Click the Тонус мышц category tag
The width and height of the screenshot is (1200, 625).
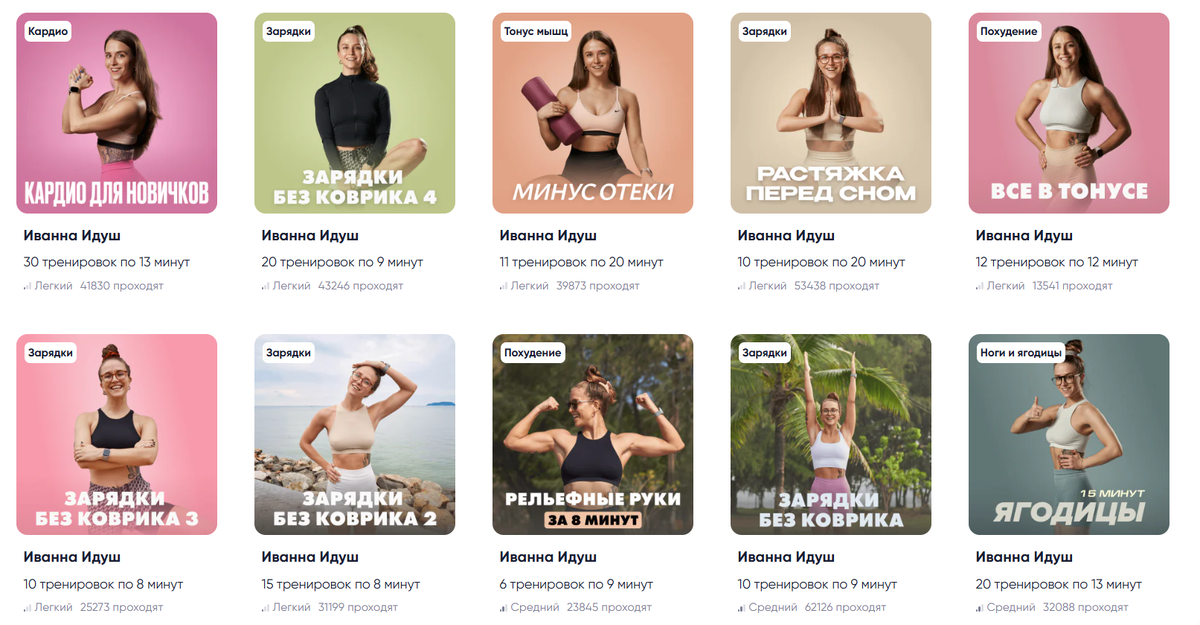click(535, 31)
